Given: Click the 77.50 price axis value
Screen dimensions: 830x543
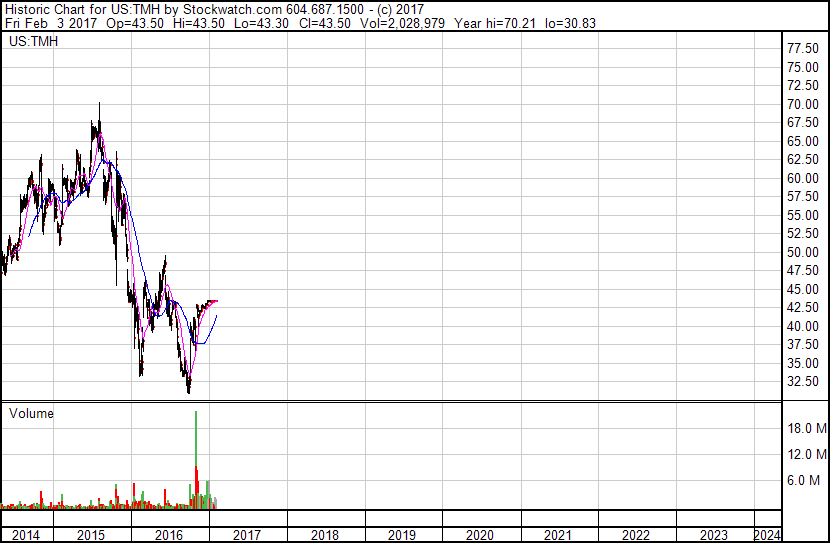Looking at the screenshot, I should click(x=803, y=49).
